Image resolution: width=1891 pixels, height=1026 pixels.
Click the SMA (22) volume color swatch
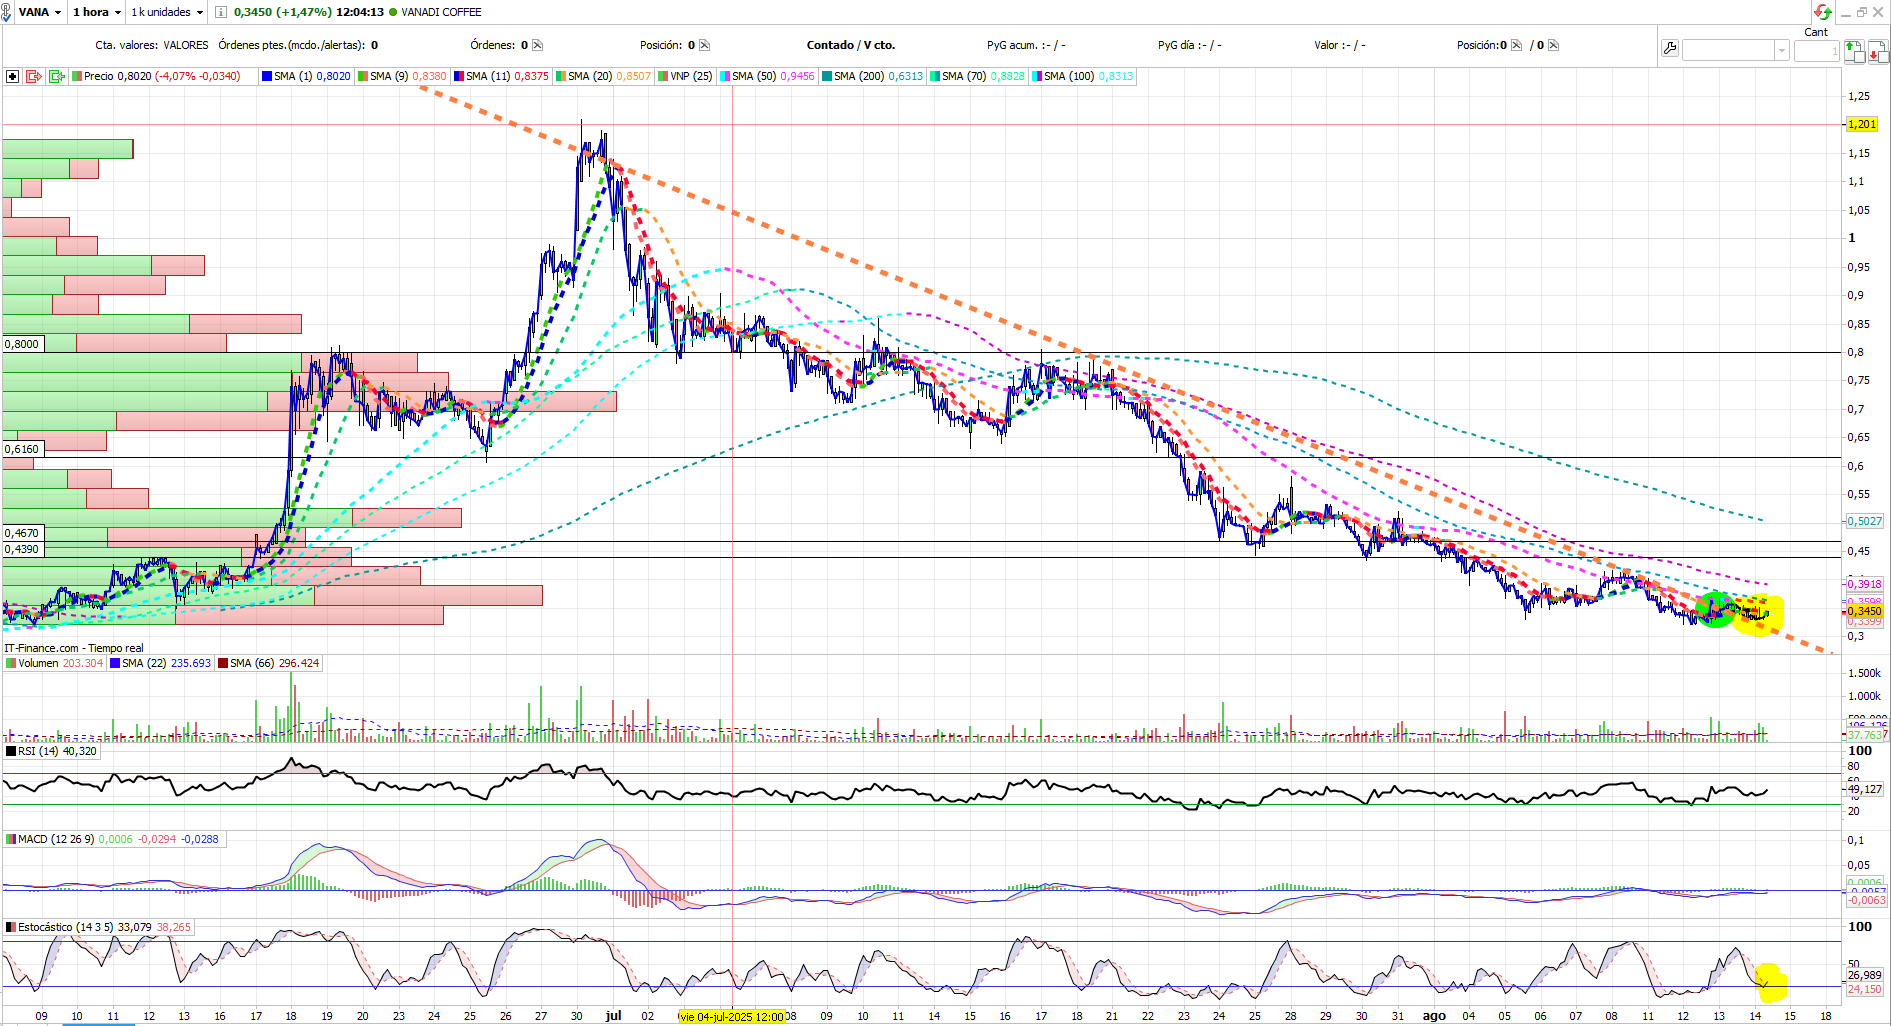pos(115,663)
